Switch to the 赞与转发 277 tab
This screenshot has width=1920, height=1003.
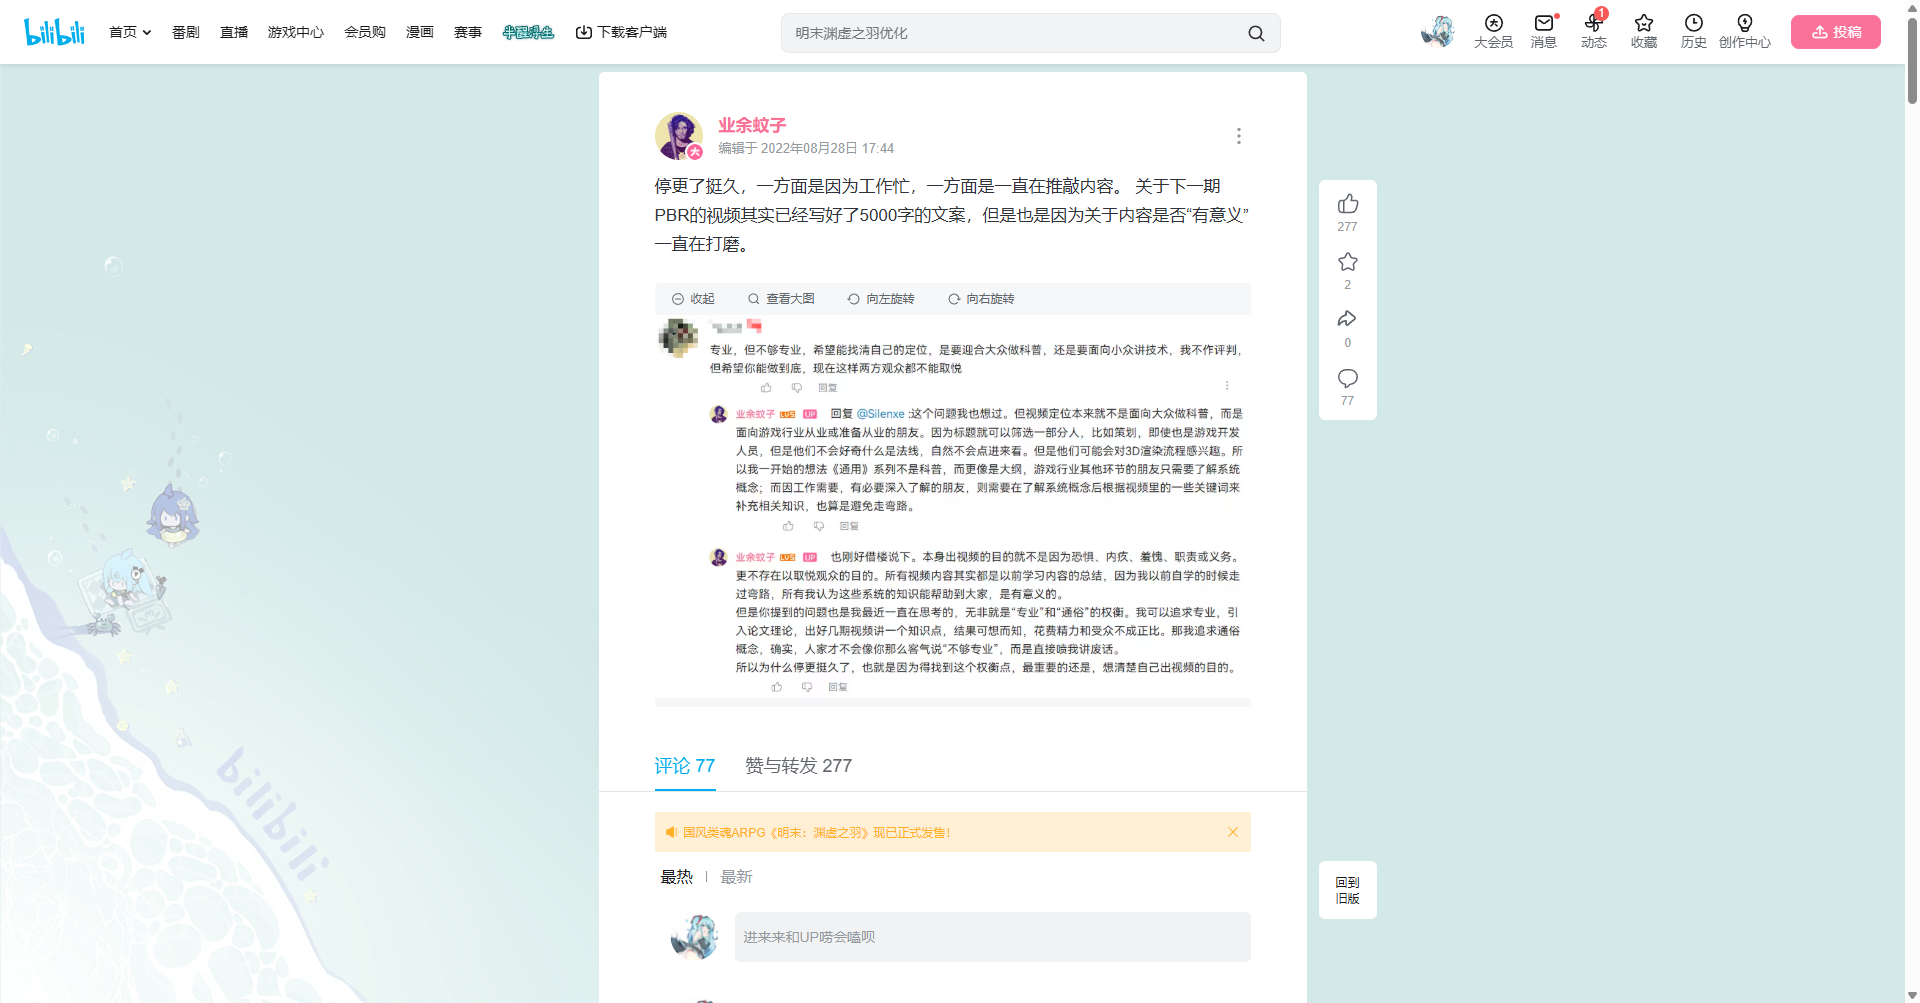pyautogui.click(x=798, y=766)
